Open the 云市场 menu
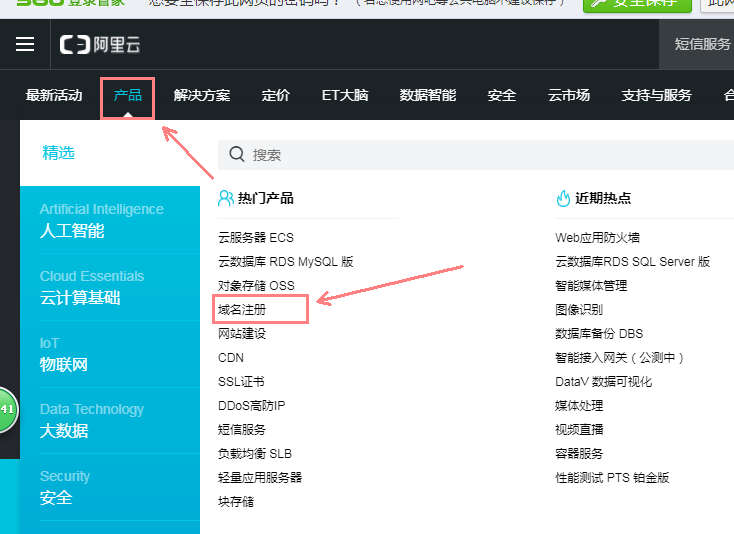734x534 pixels. click(x=569, y=95)
